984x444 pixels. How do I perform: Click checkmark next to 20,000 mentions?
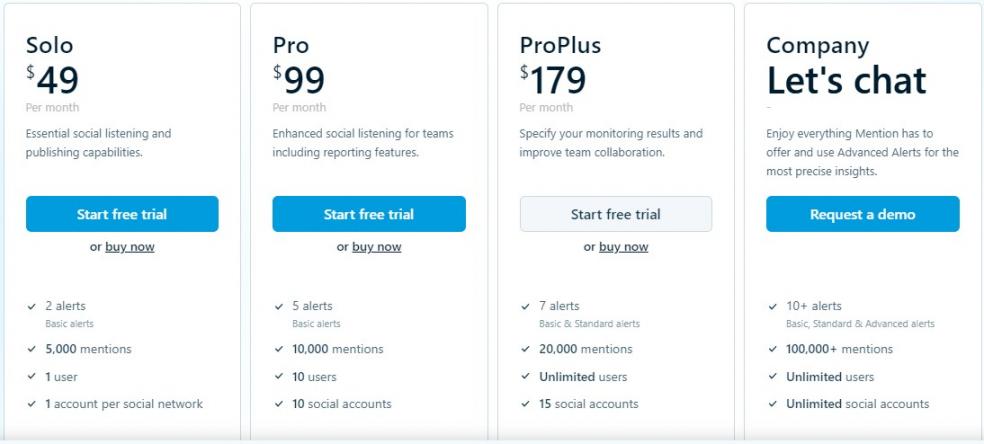[527, 349]
